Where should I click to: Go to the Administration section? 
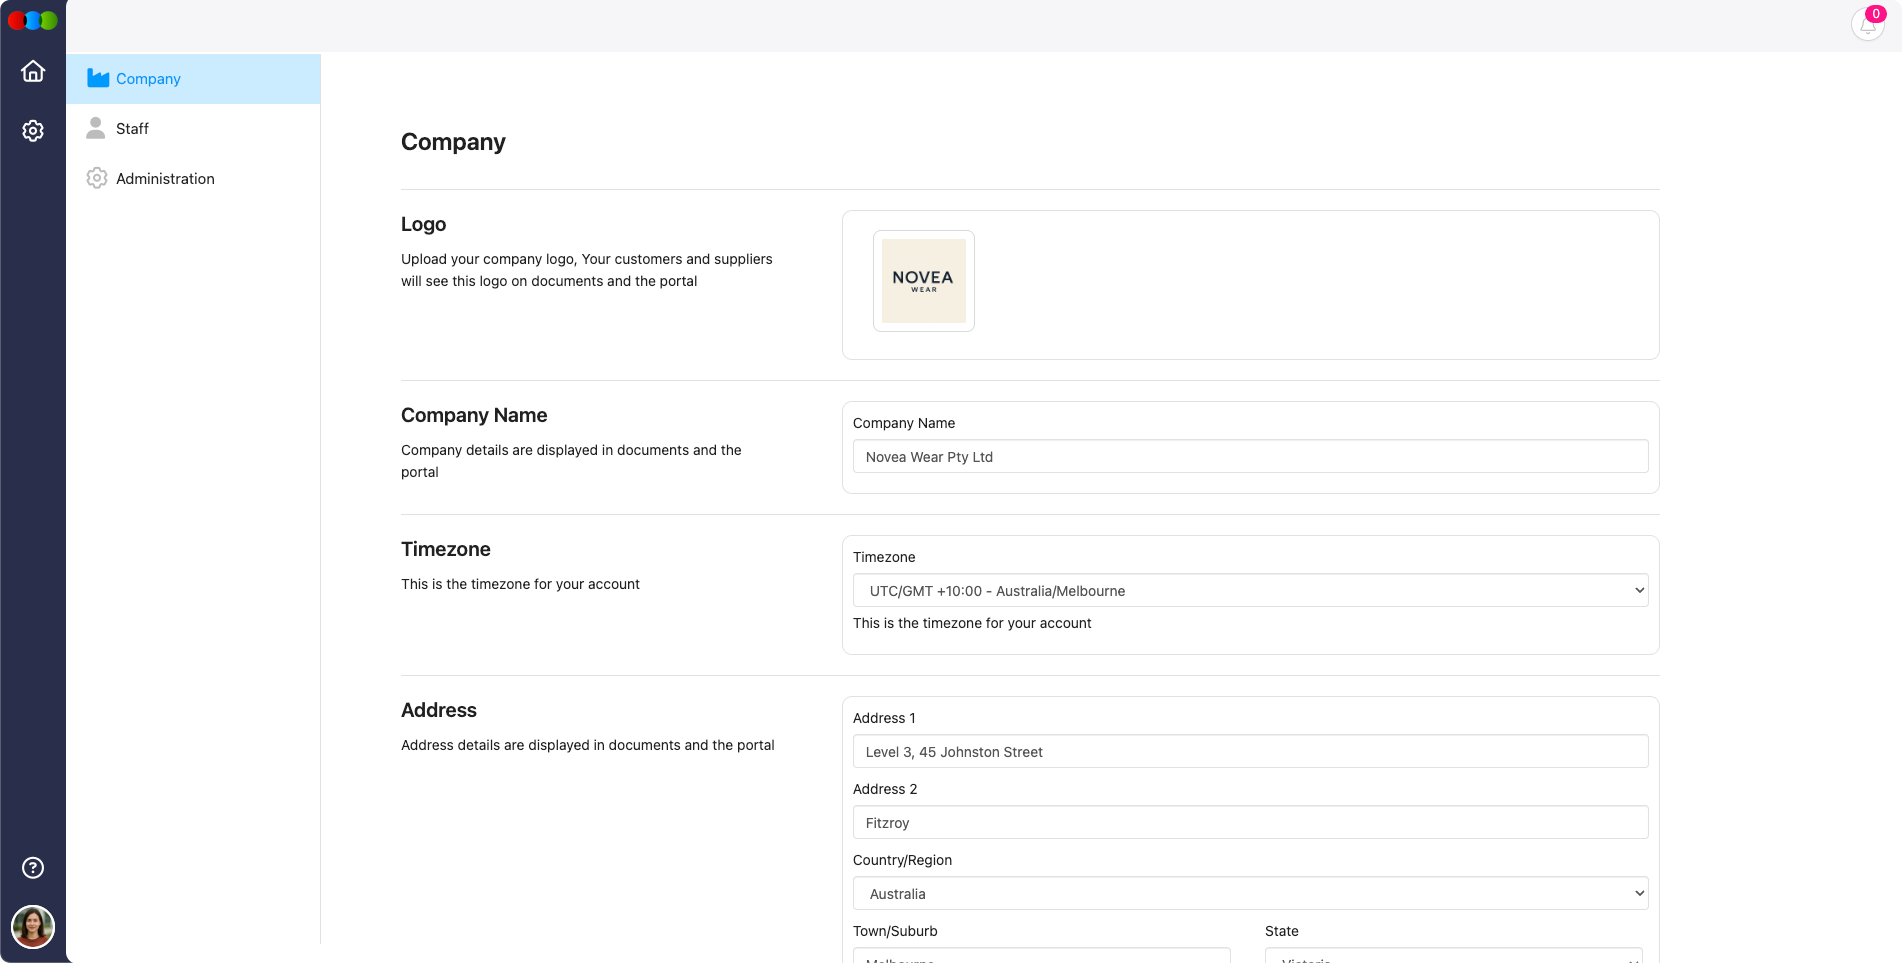pyautogui.click(x=165, y=178)
